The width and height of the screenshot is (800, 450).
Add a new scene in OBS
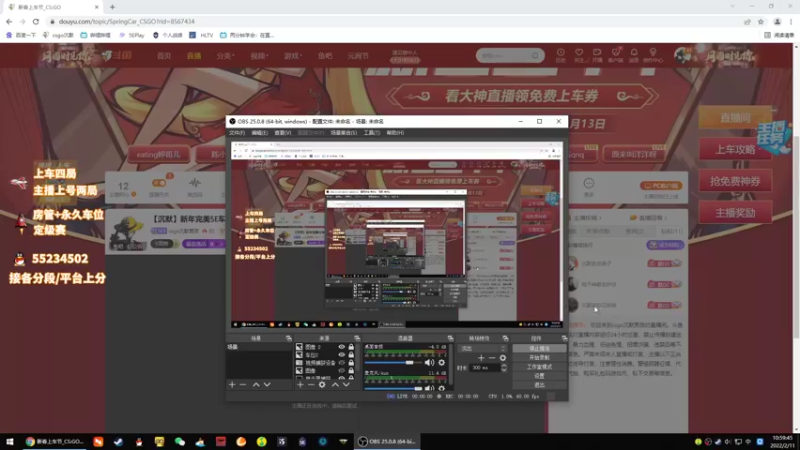click(232, 385)
